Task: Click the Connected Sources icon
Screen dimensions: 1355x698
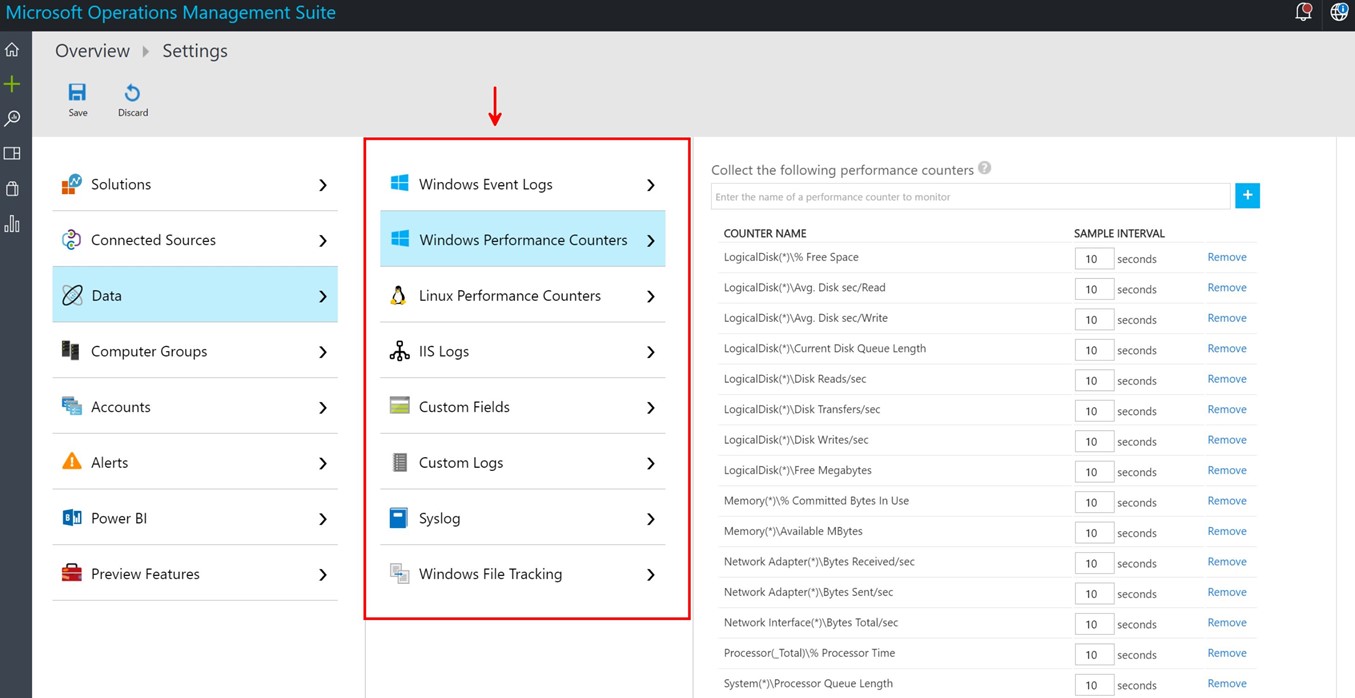Action: 71,240
